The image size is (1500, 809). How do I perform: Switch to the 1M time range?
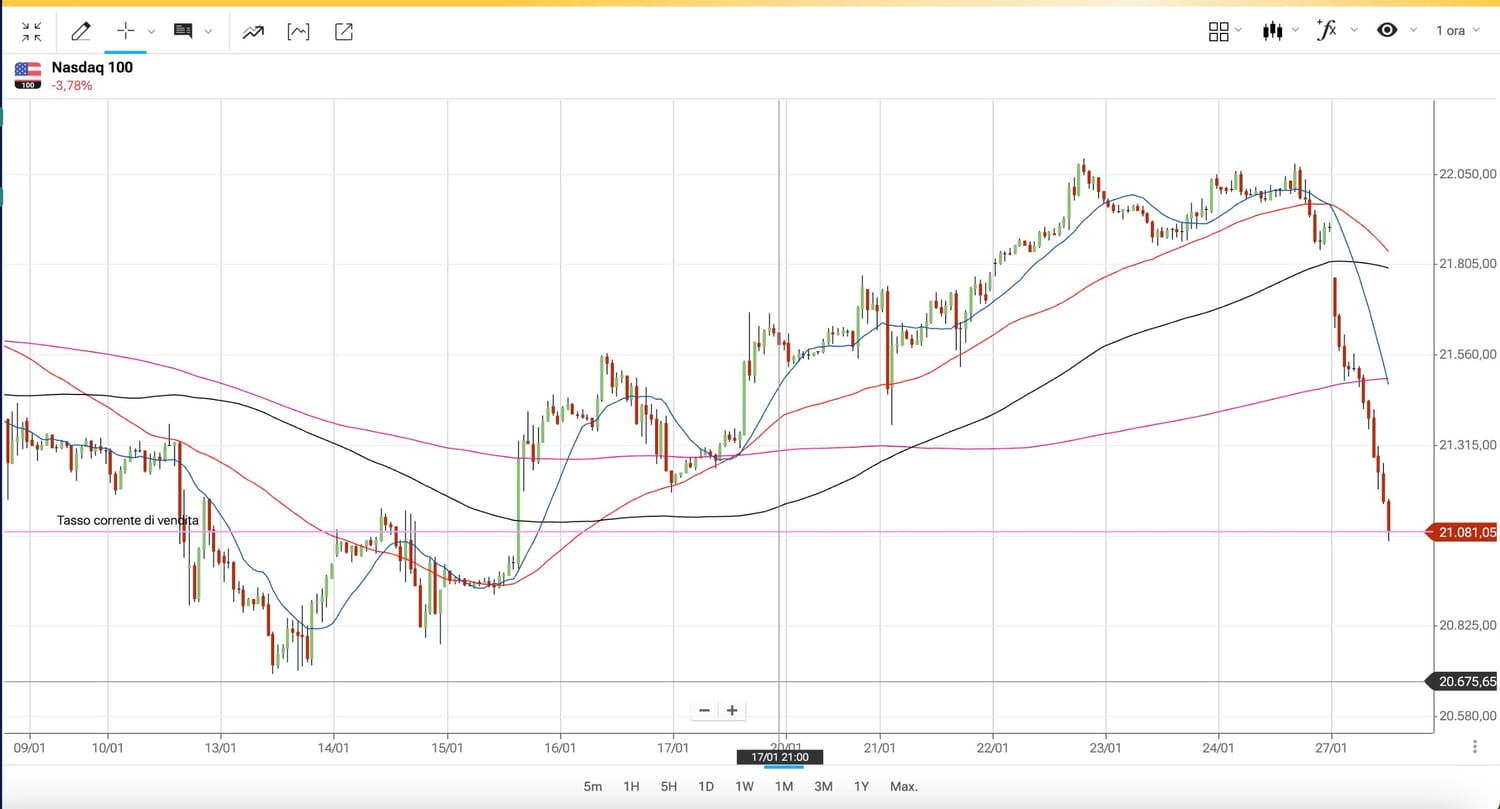(783, 786)
